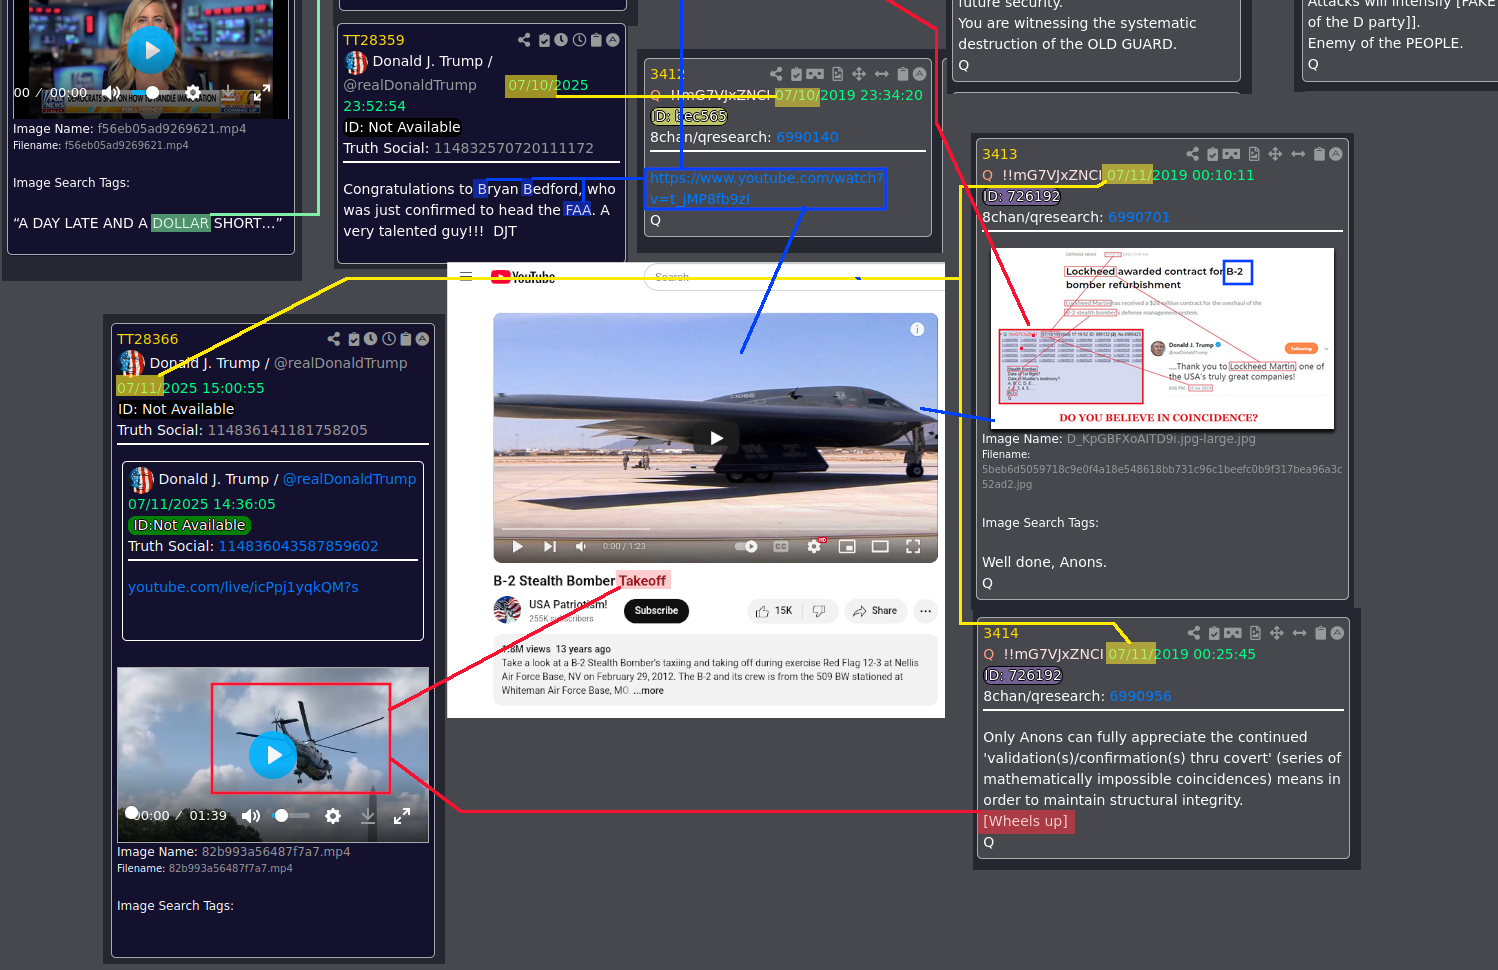Click filled clock icon on post TT28359
This screenshot has height=970, width=1498.
pyautogui.click(x=561, y=40)
